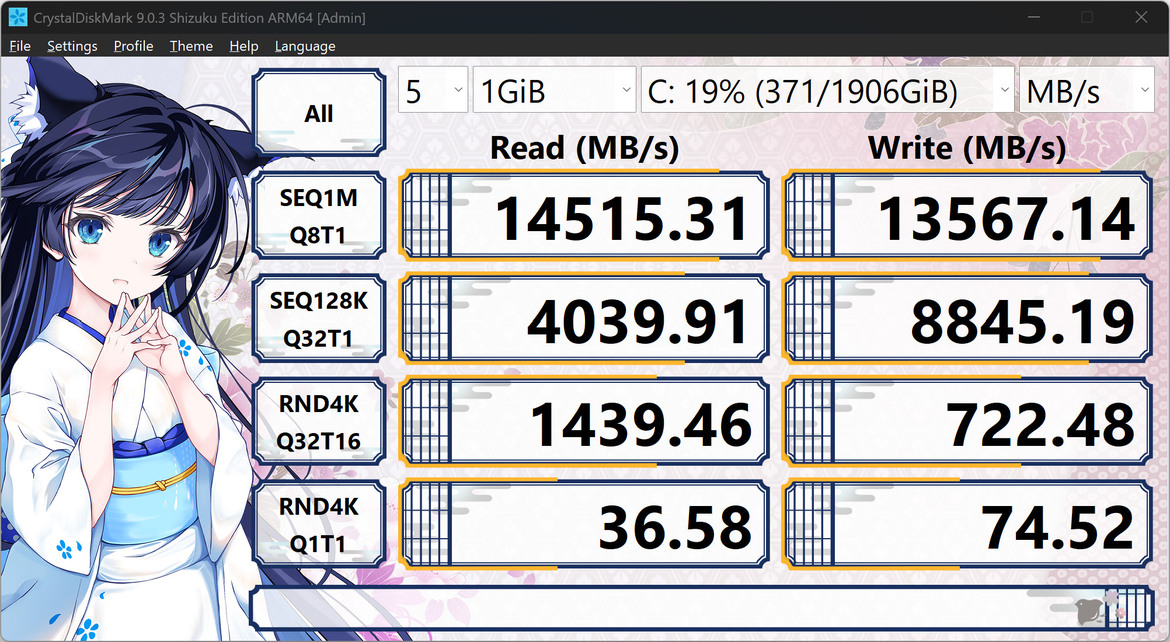Click the CrystalDiskMark app icon in title bar
The image size is (1170, 642).
[x=17, y=17]
